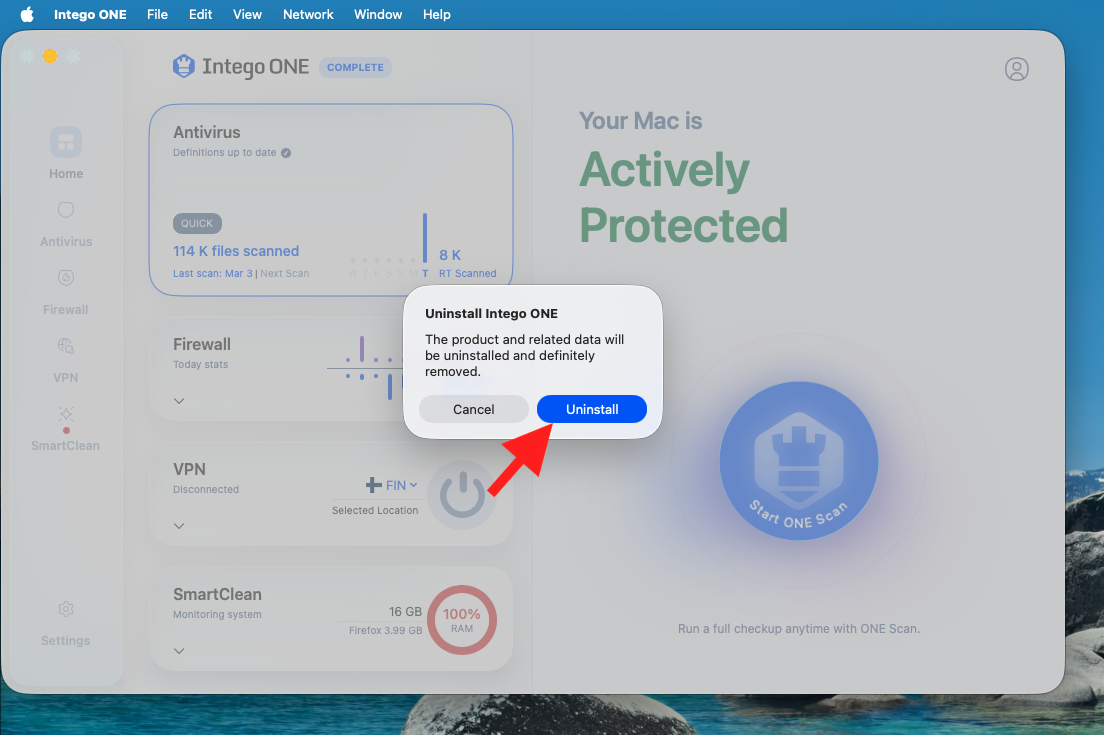1104x735 pixels.
Task: Click the yellow minimize window button
Action: 50,56
